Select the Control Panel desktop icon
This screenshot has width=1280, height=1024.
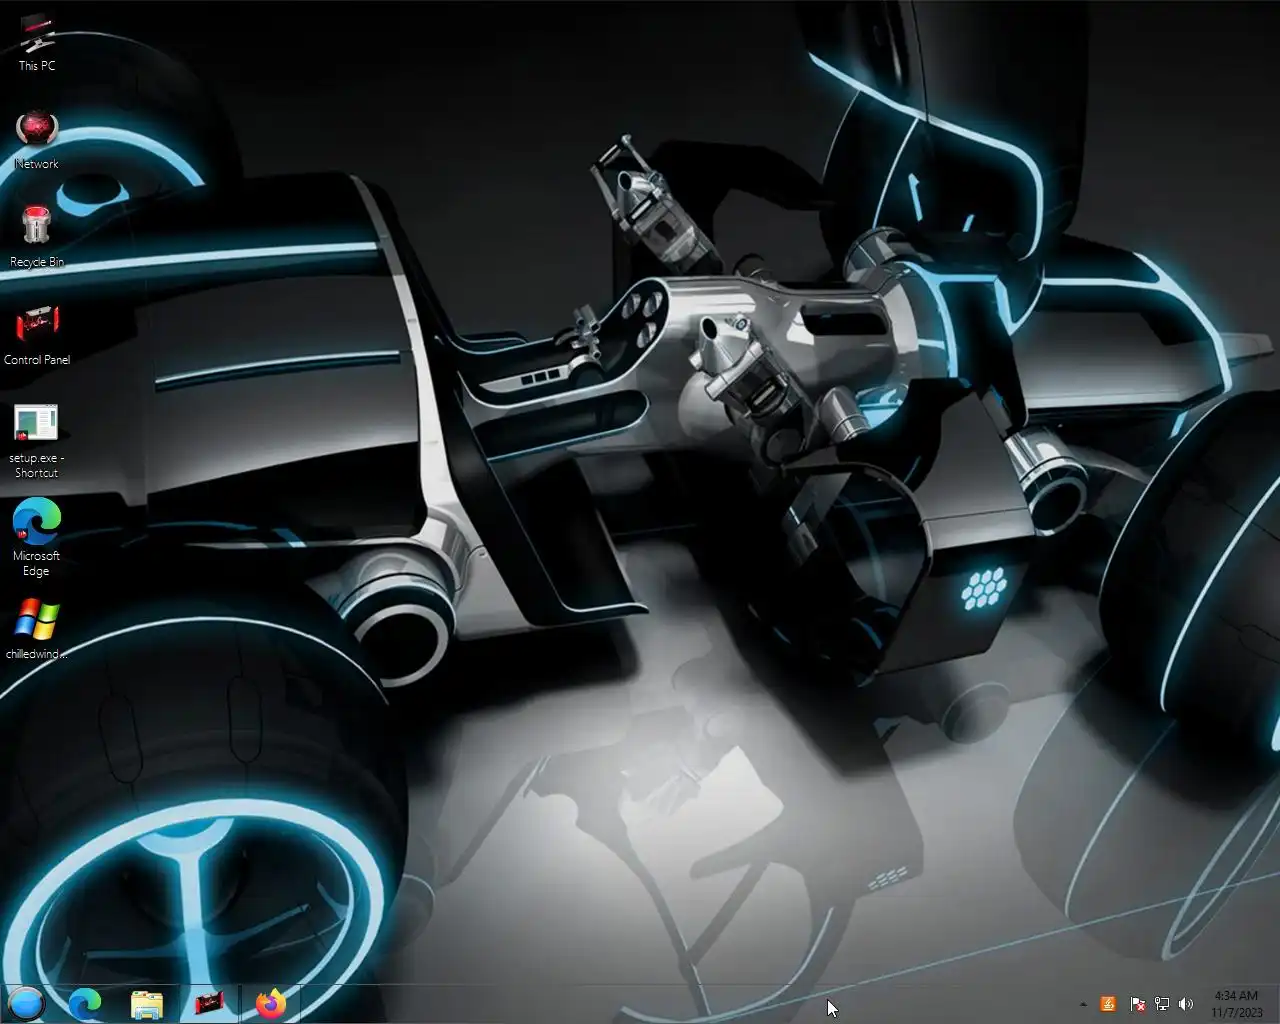click(37, 336)
